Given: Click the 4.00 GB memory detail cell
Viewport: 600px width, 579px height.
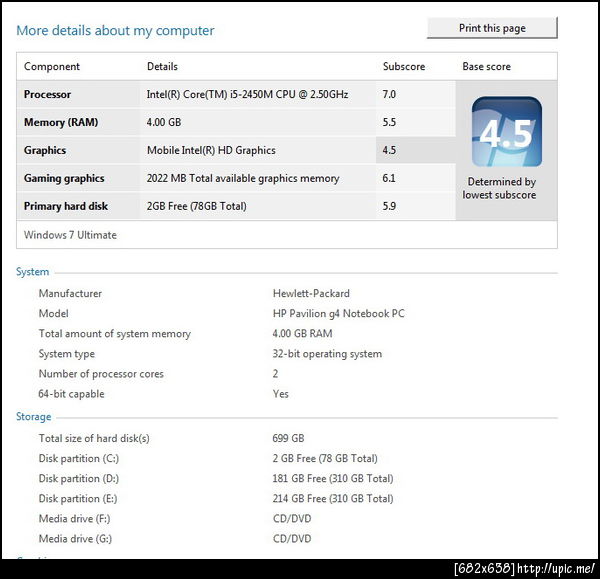Looking at the screenshot, I should point(164,122).
